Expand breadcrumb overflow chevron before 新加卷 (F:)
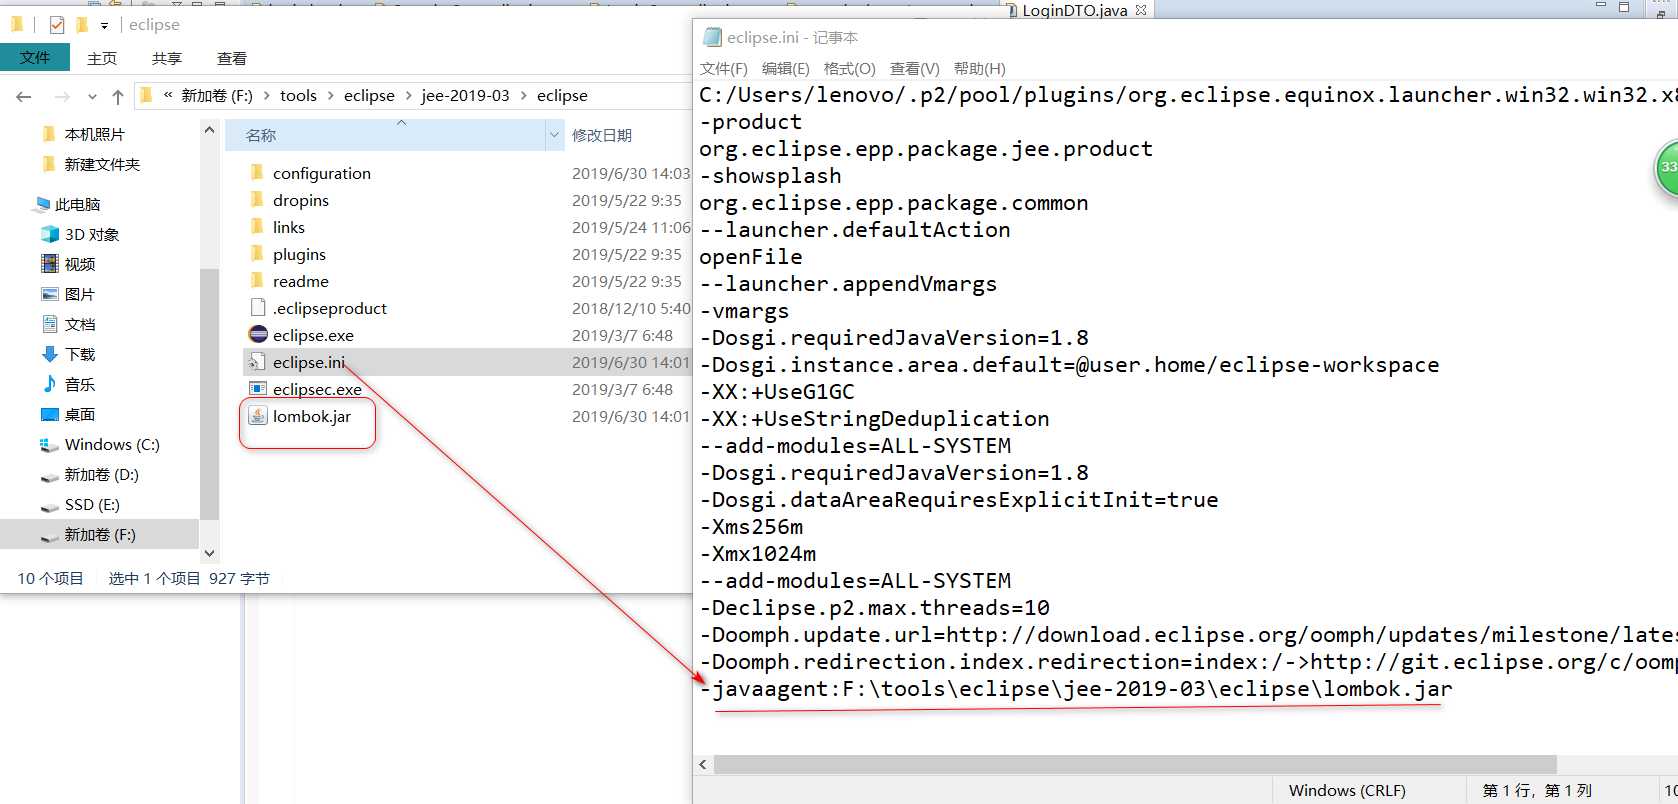 [x=168, y=95]
